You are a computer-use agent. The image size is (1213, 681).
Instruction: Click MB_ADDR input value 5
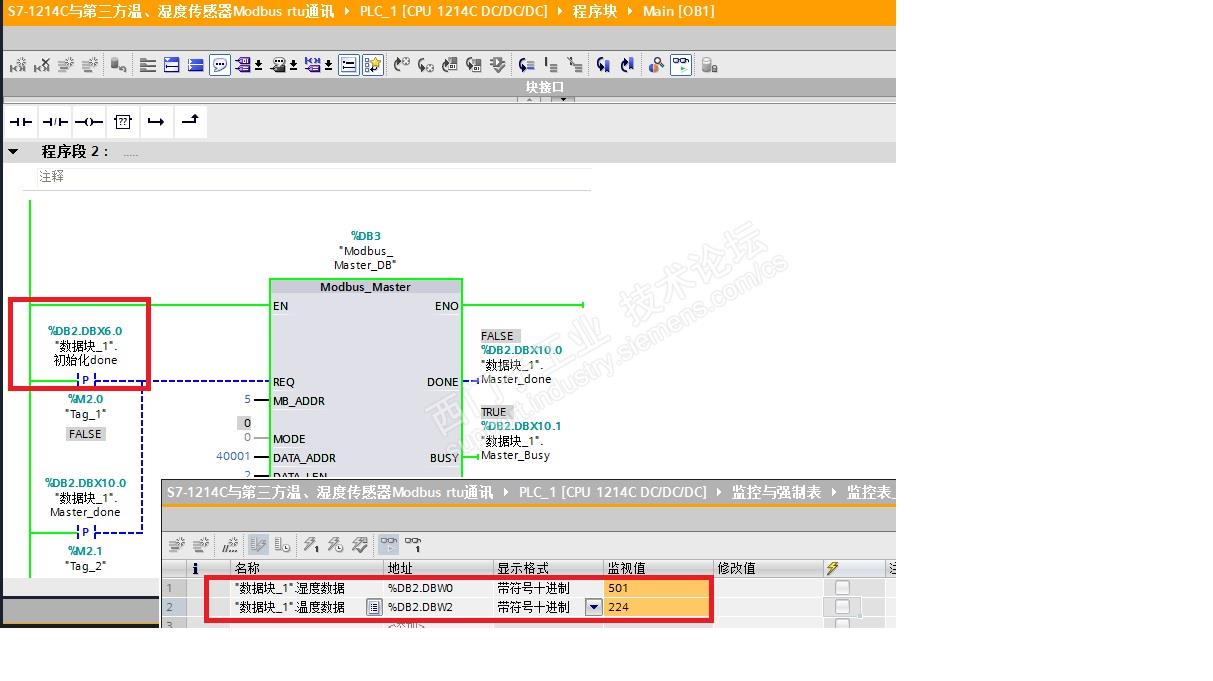tap(247, 400)
